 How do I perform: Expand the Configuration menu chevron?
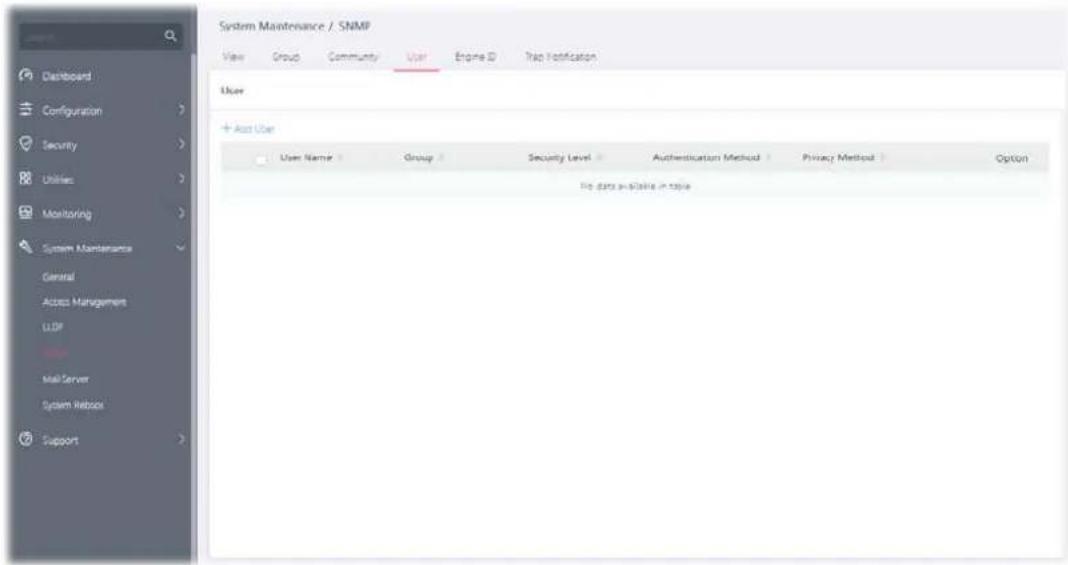pos(181,110)
